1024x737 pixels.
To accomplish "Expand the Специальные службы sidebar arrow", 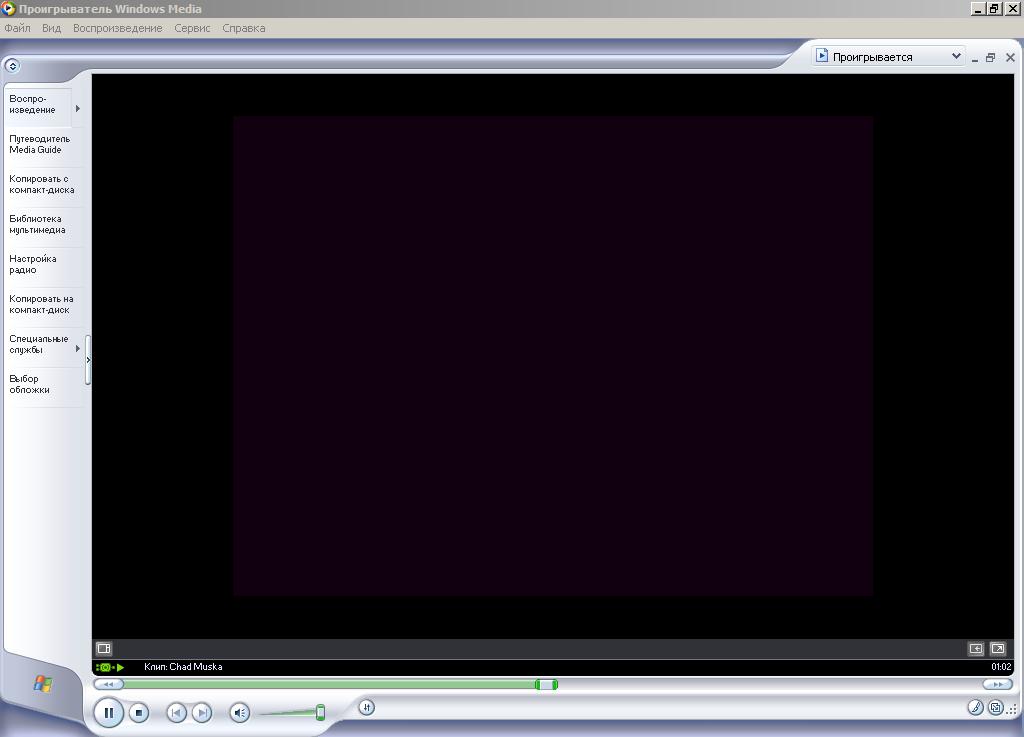I will (x=78, y=349).
